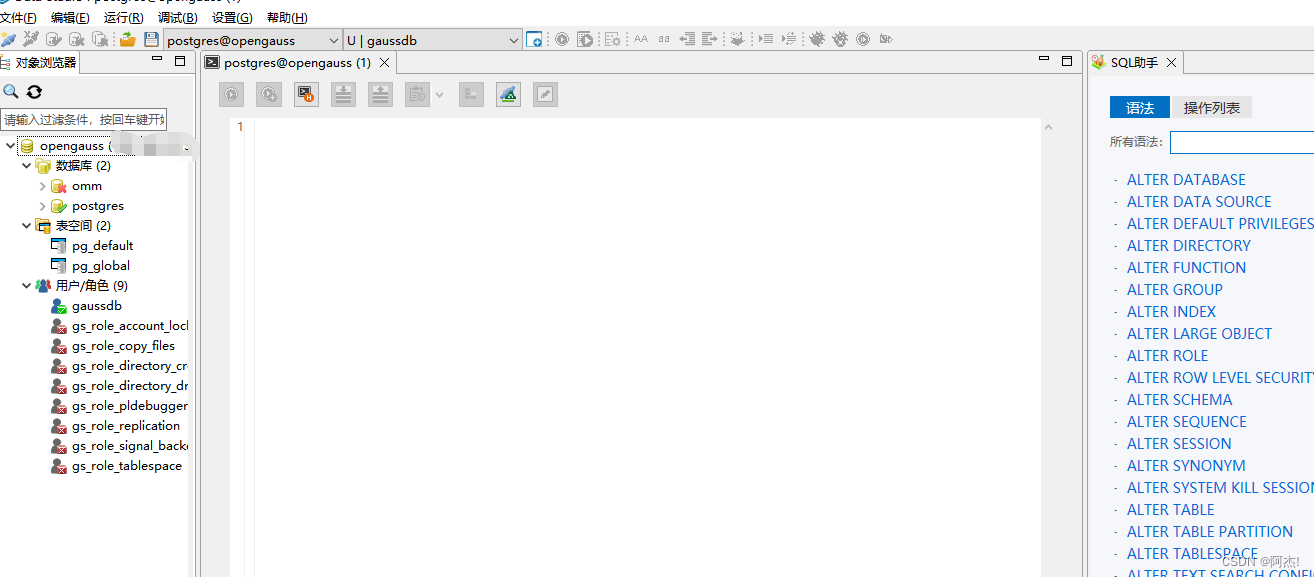Switch to the 语法 tab

[x=1140, y=108]
